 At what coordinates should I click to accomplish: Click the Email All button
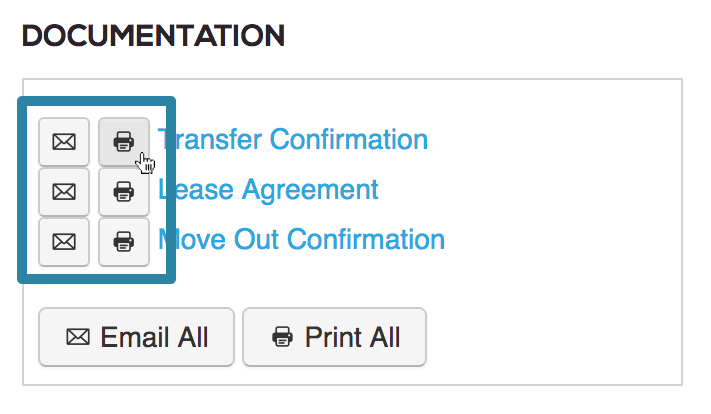click(136, 337)
